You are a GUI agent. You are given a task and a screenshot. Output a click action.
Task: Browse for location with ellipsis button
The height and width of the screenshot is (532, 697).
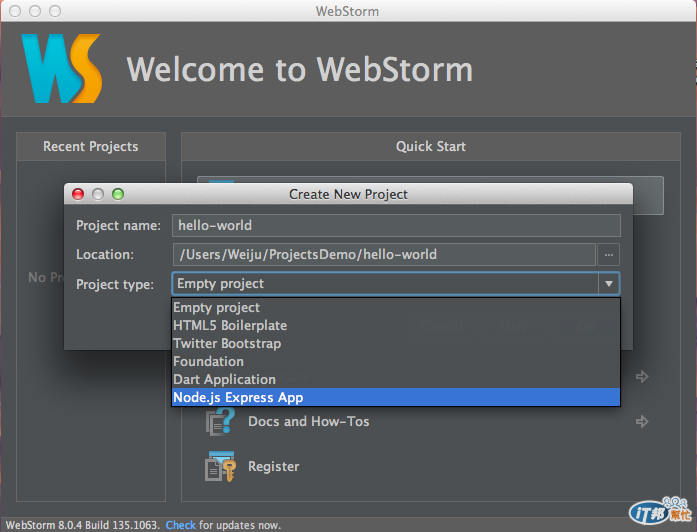coord(609,255)
